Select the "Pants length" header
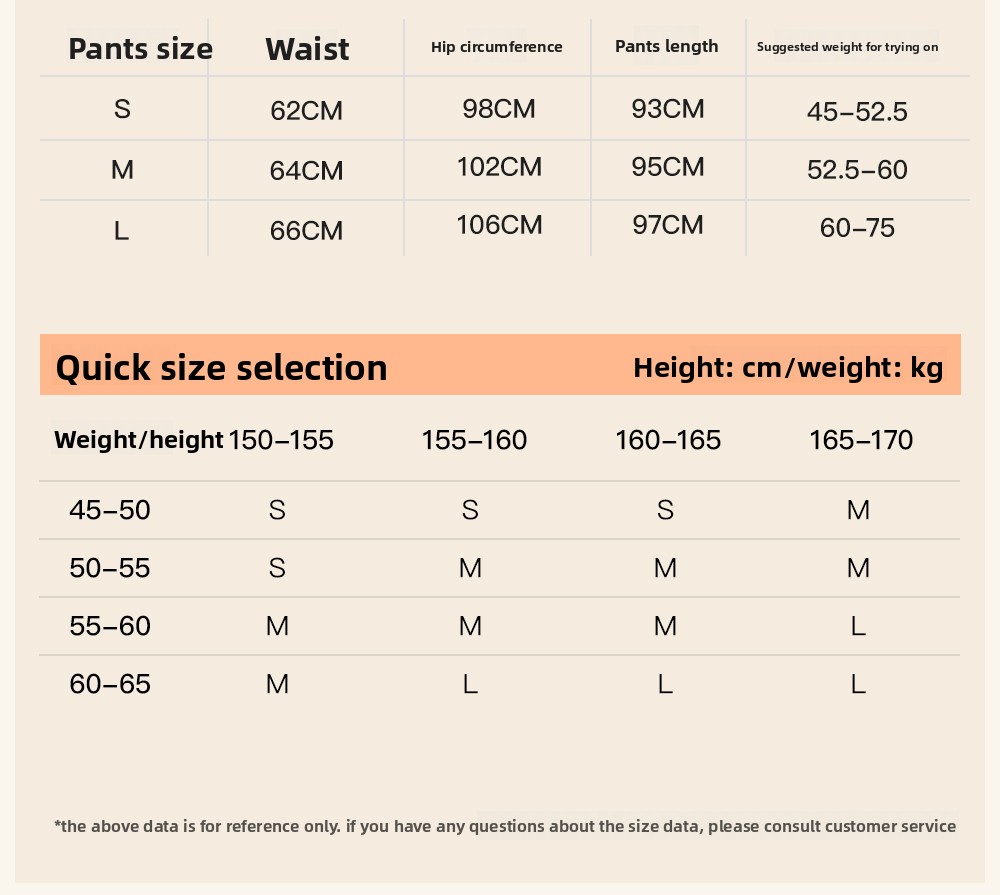The width and height of the screenshot is (1000, 895). click(666, 46)
